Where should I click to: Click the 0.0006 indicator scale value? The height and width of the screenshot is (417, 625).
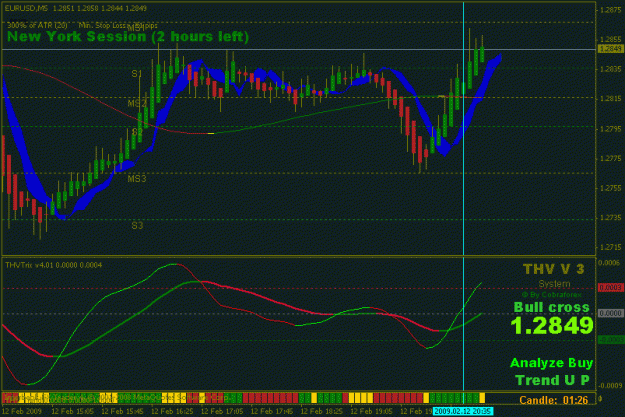611,263
